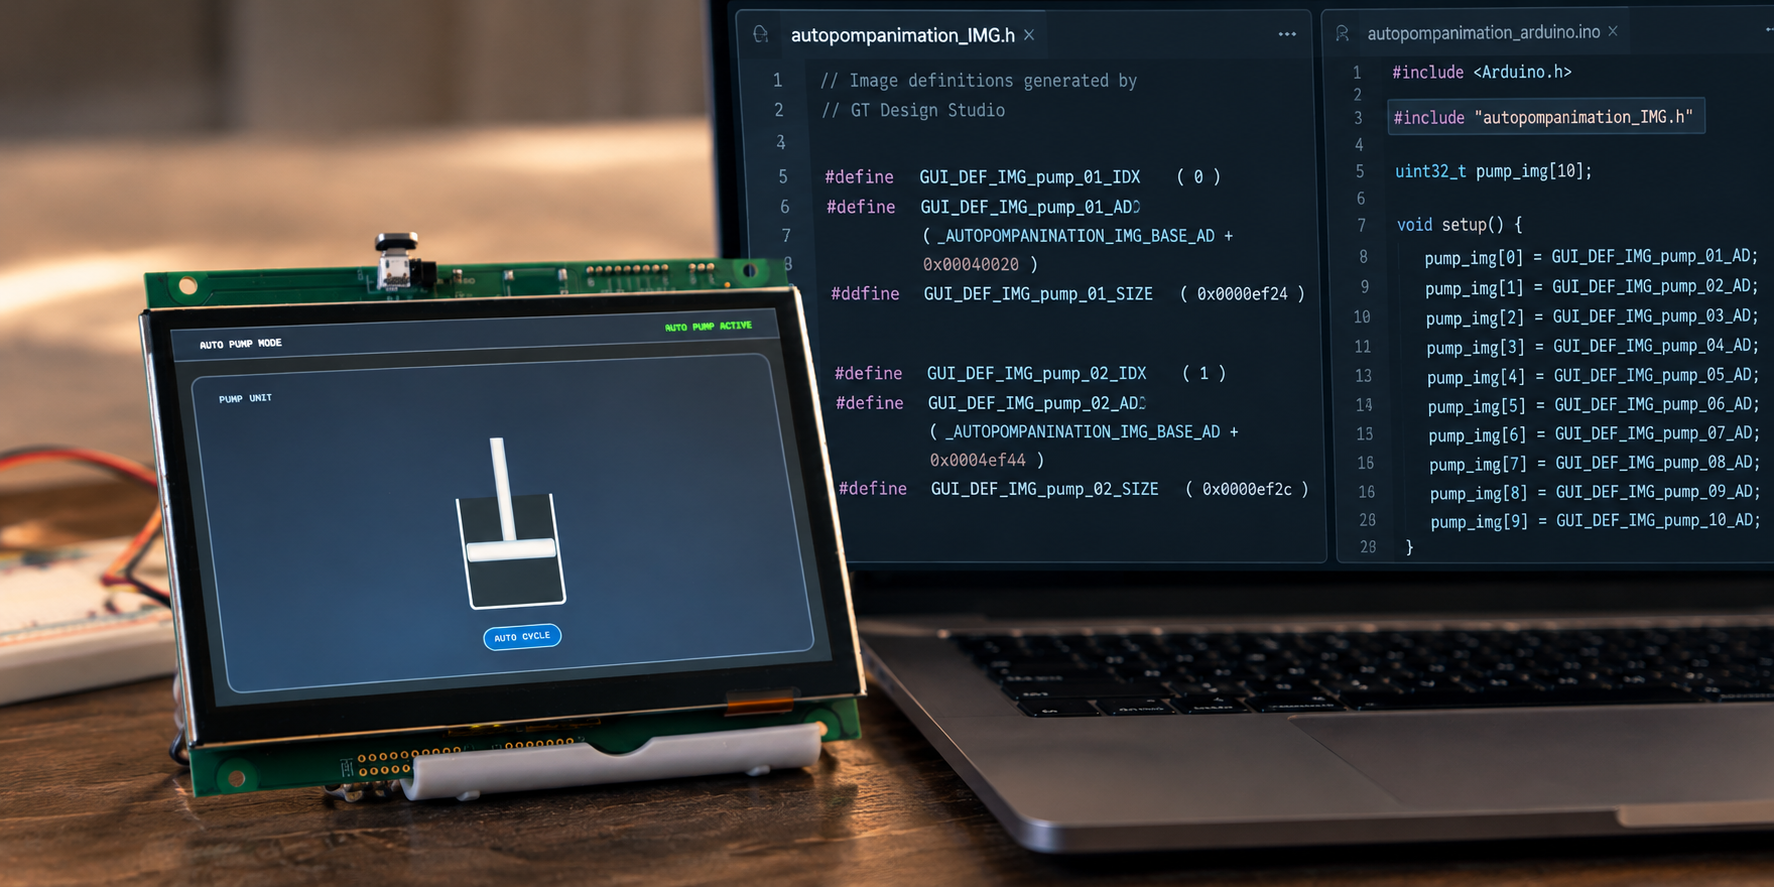Viewport: 1774px width, 887px height.
Task: Tap the AUTO PUMP ACTIVE status label
Action: [x=708, y=326]
